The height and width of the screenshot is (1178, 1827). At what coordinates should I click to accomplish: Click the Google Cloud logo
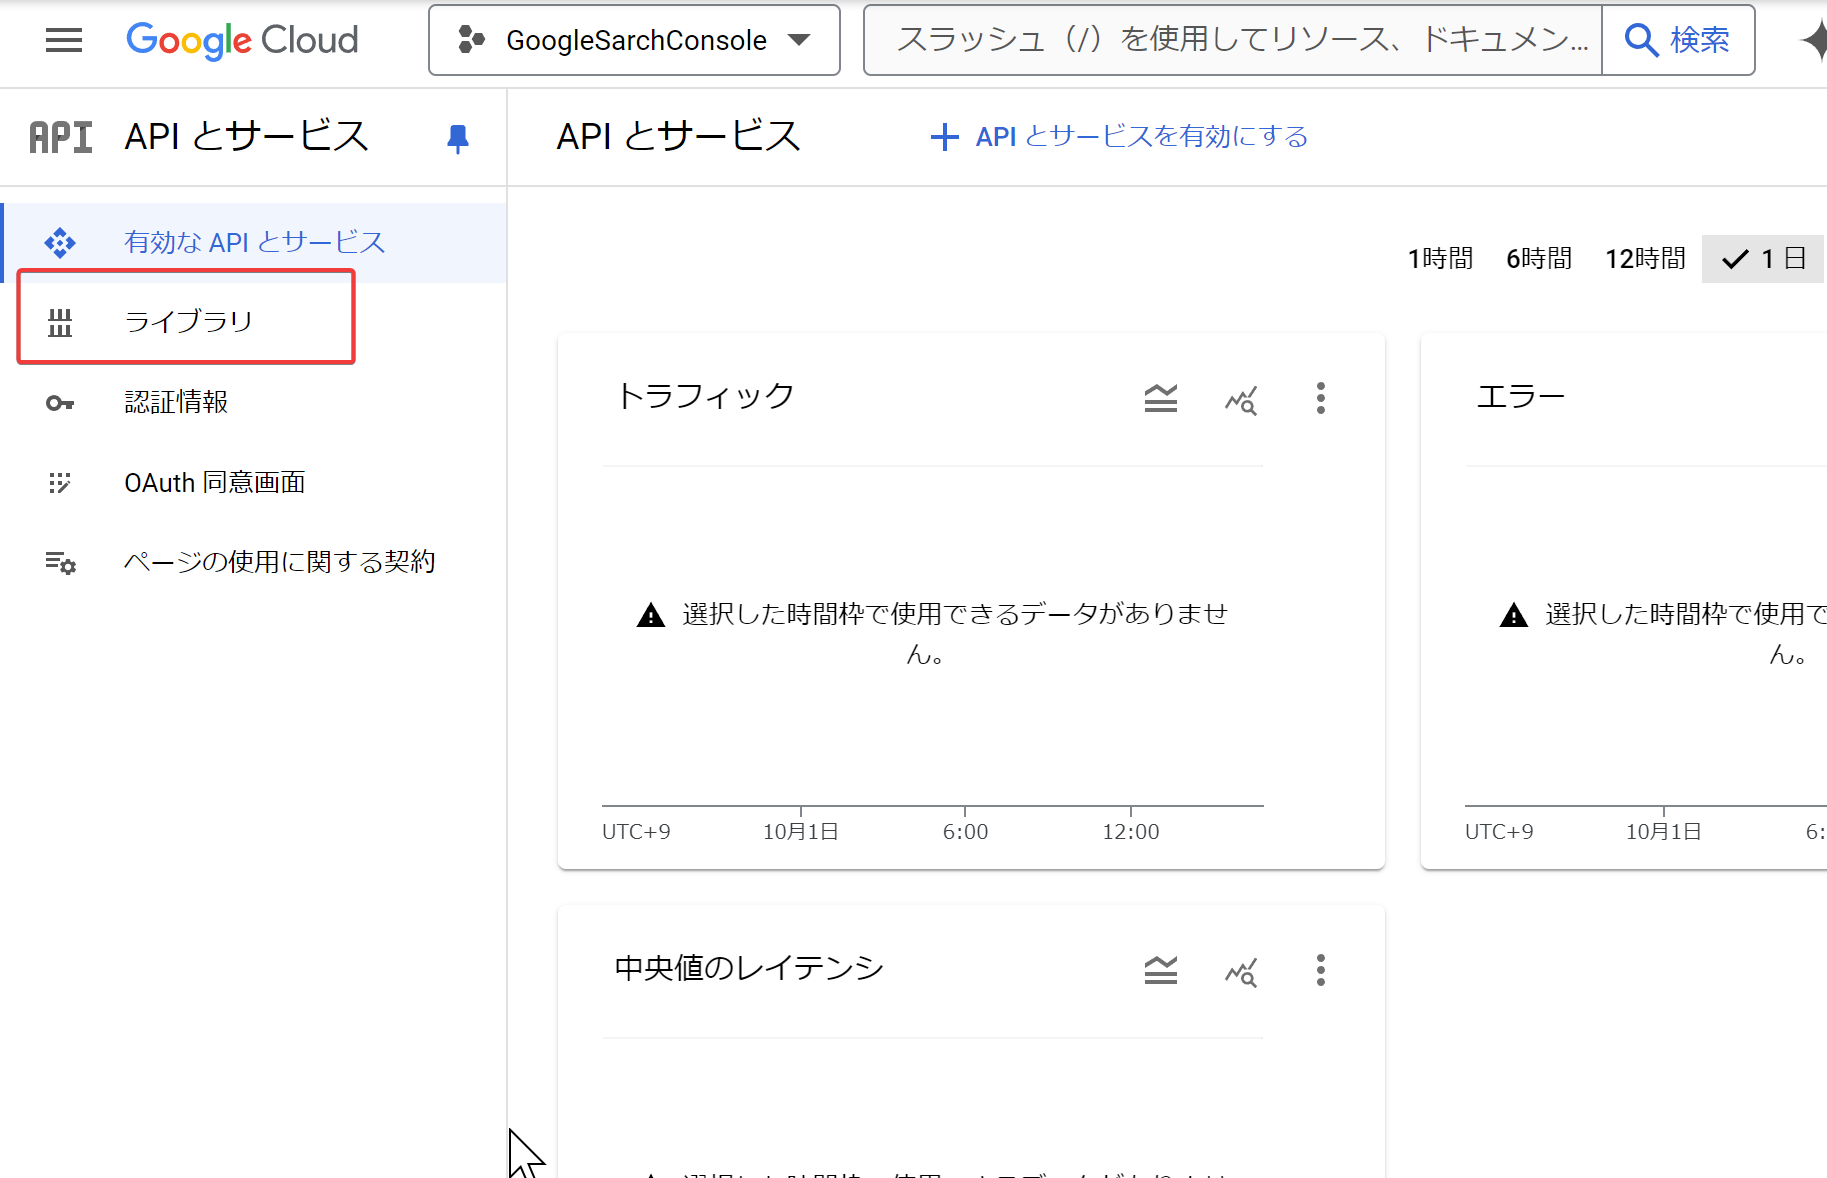point(242,40)
